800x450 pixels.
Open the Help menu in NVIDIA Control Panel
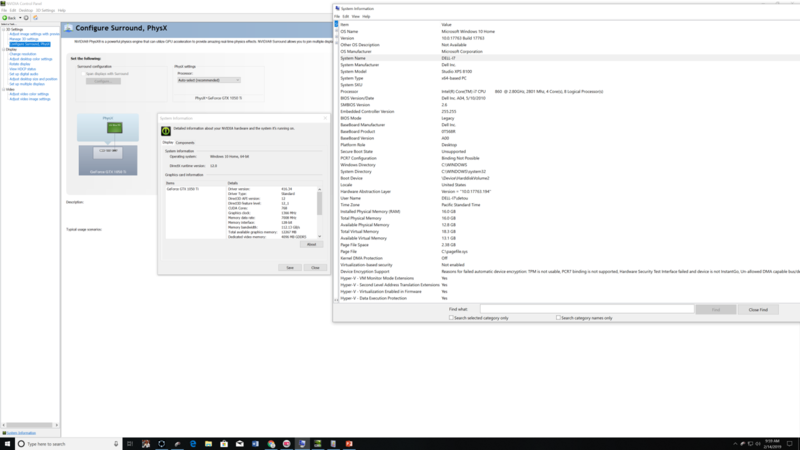(x=62, y=10)
